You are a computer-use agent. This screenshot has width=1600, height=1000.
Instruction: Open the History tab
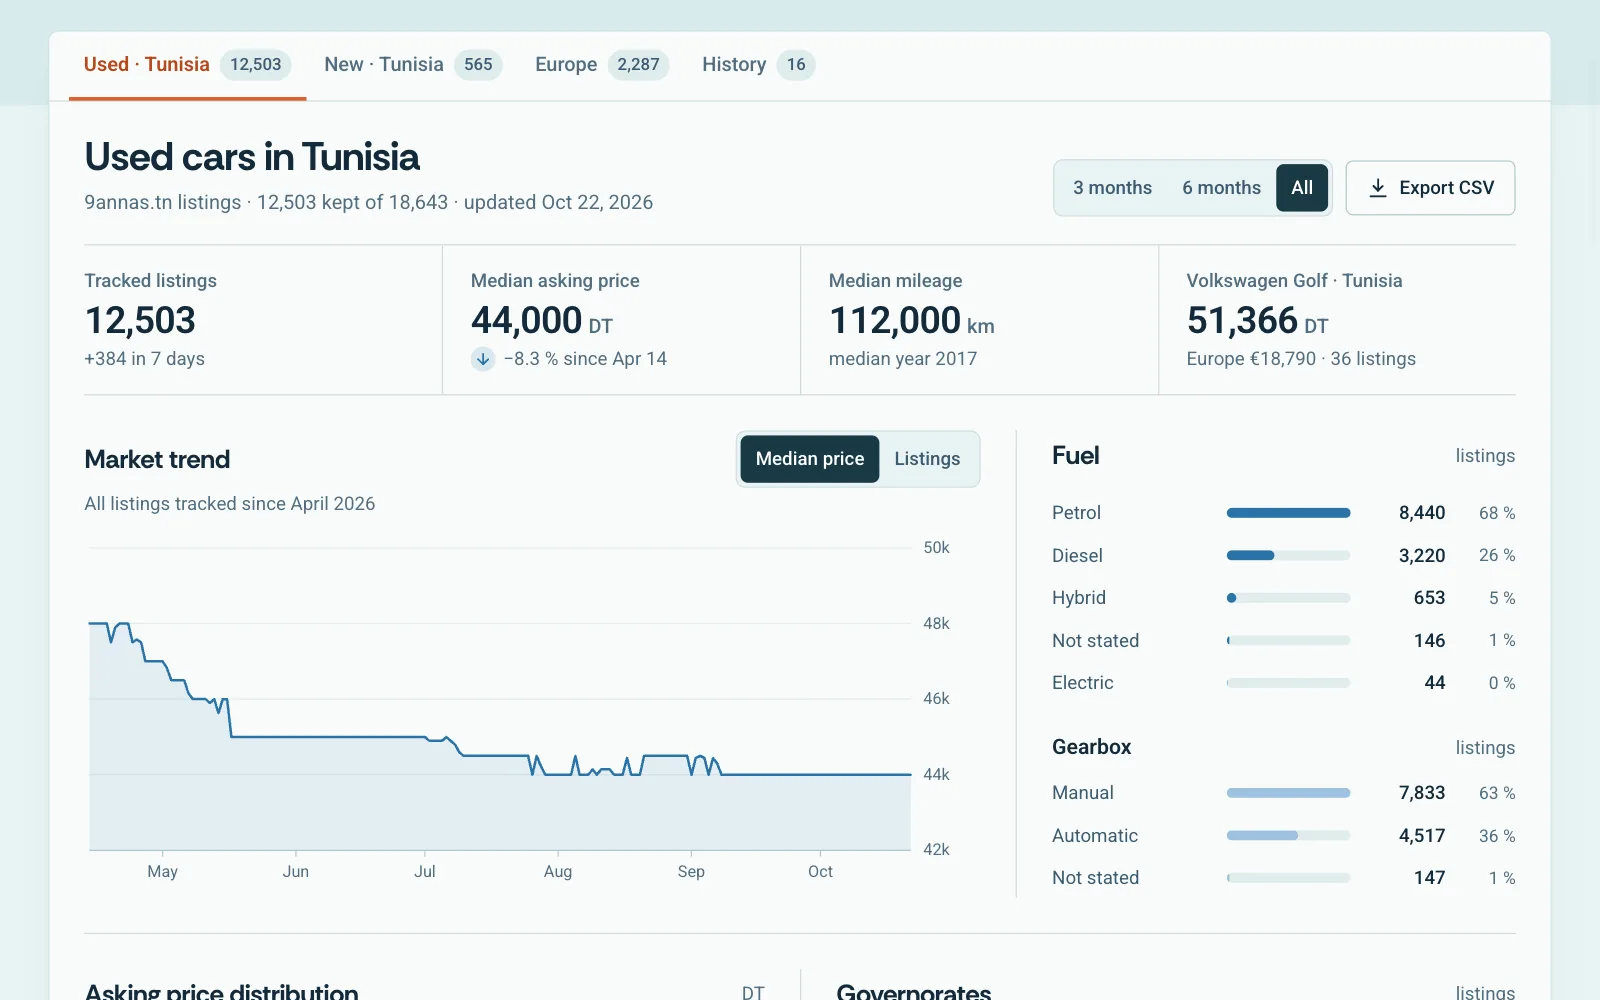point(758,65)
